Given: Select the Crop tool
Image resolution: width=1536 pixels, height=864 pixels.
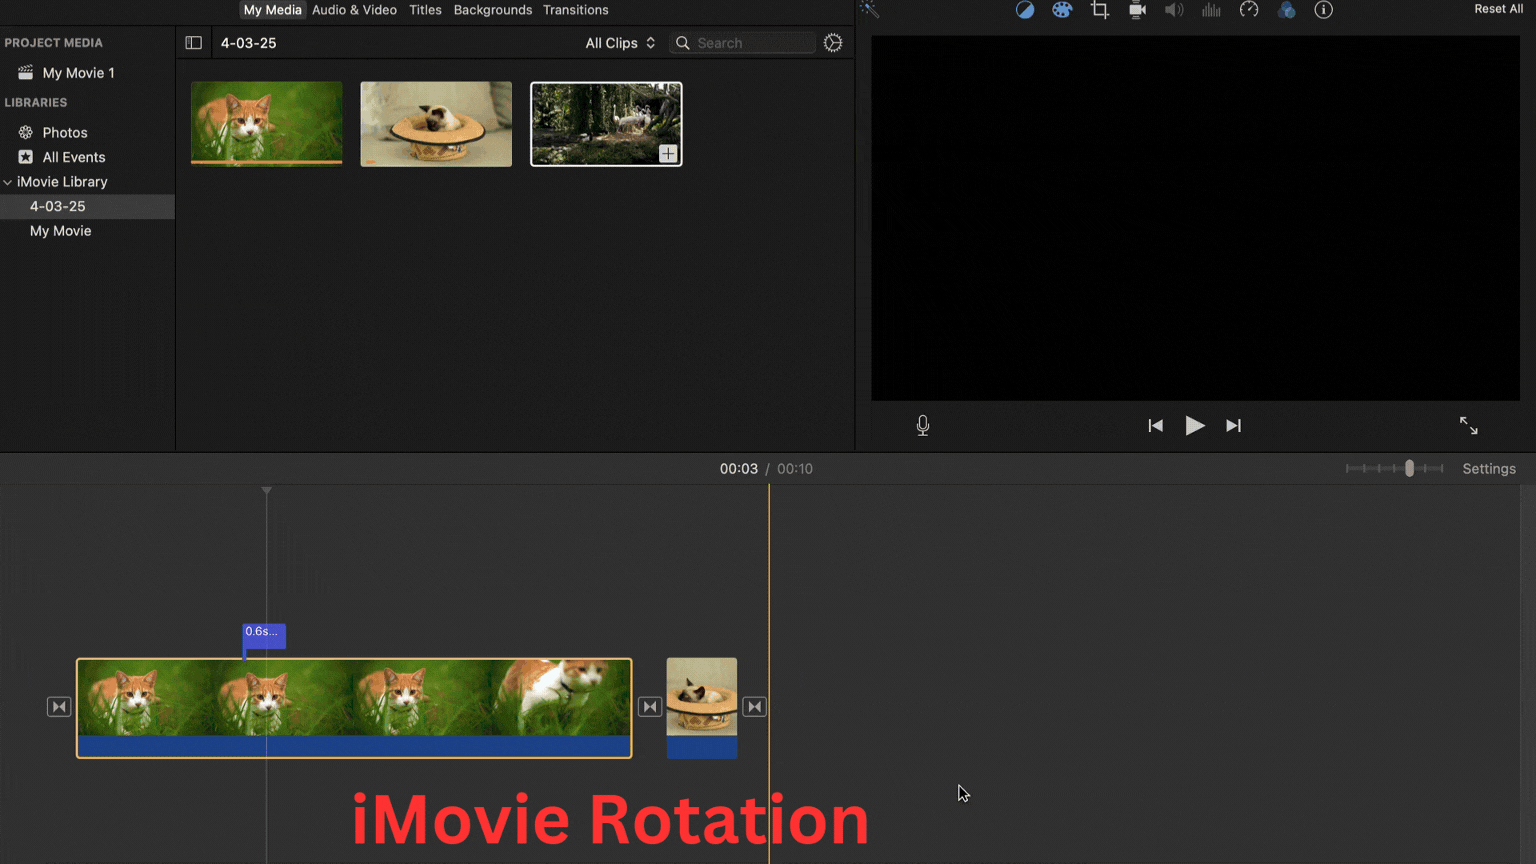Looking at the screenshot, I should click(1100, 10).
